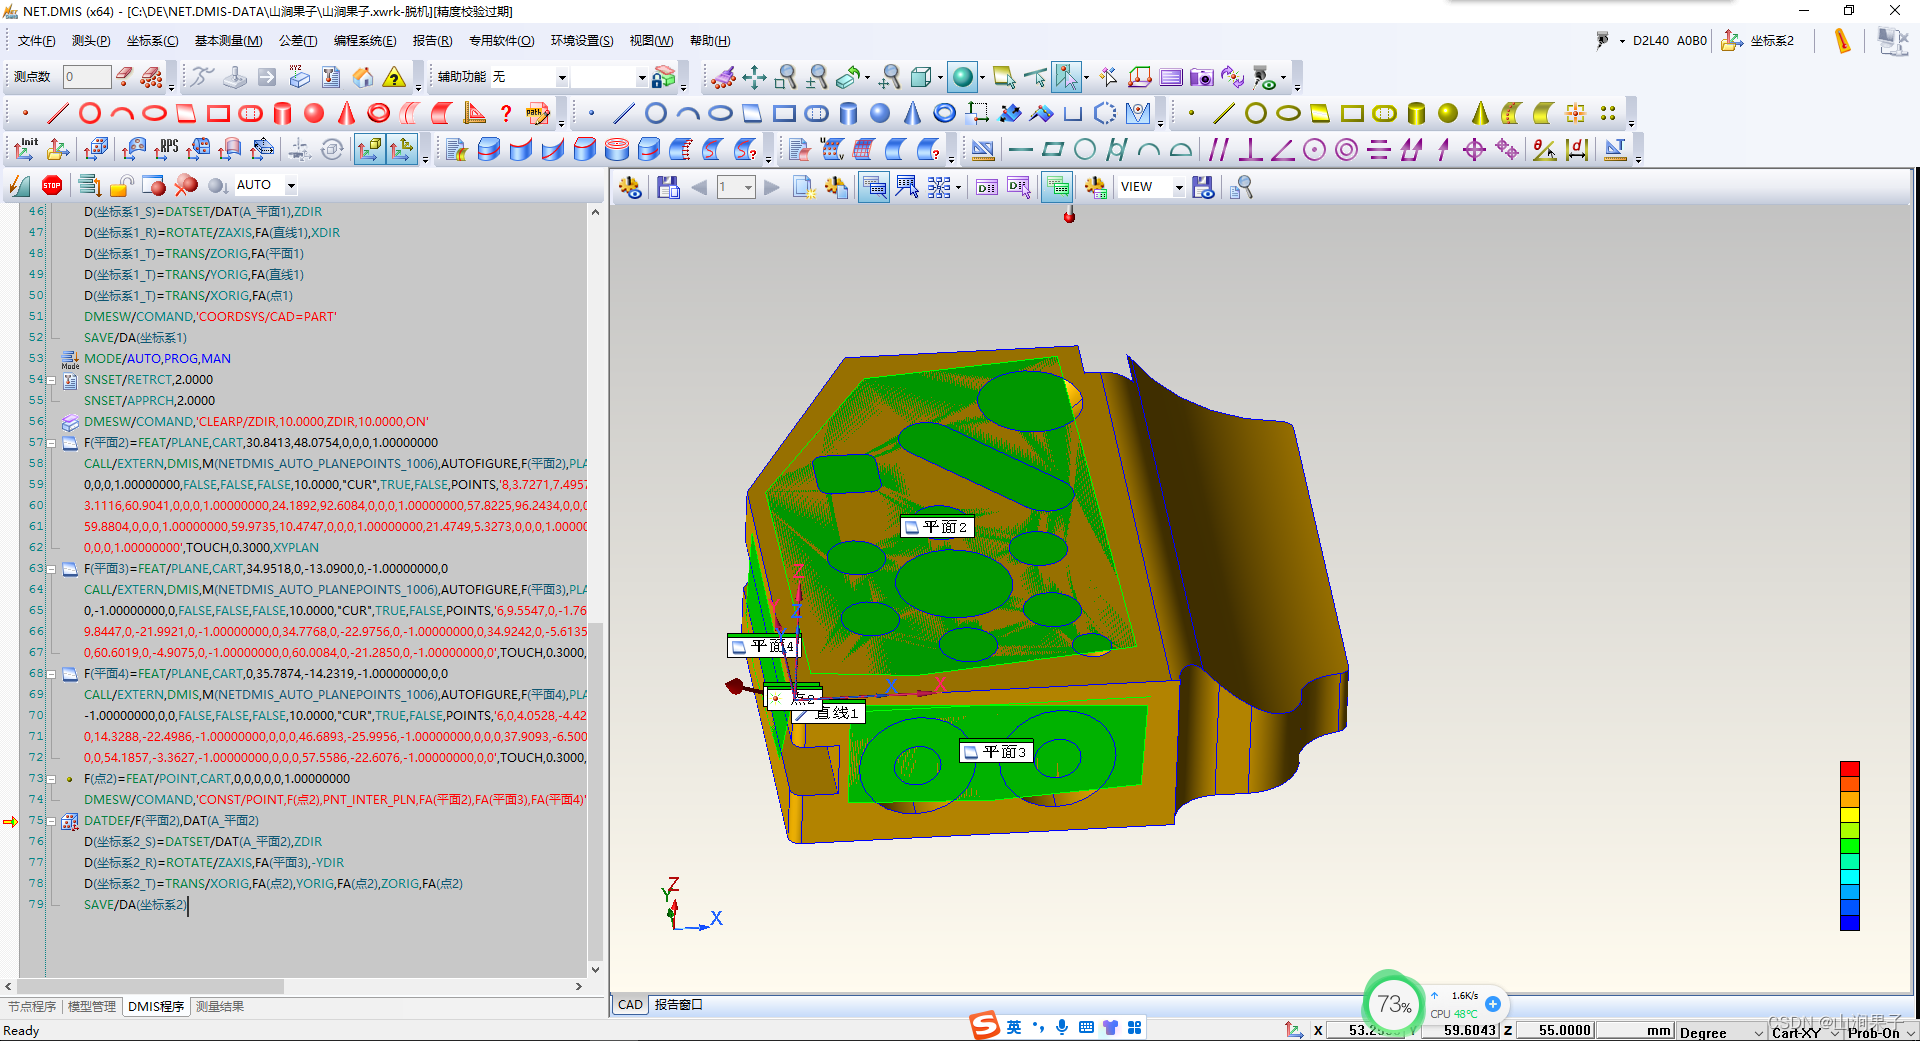Click the home position icon
The width and height of the screenshot is (1920, 1041).
click(363, 77)
